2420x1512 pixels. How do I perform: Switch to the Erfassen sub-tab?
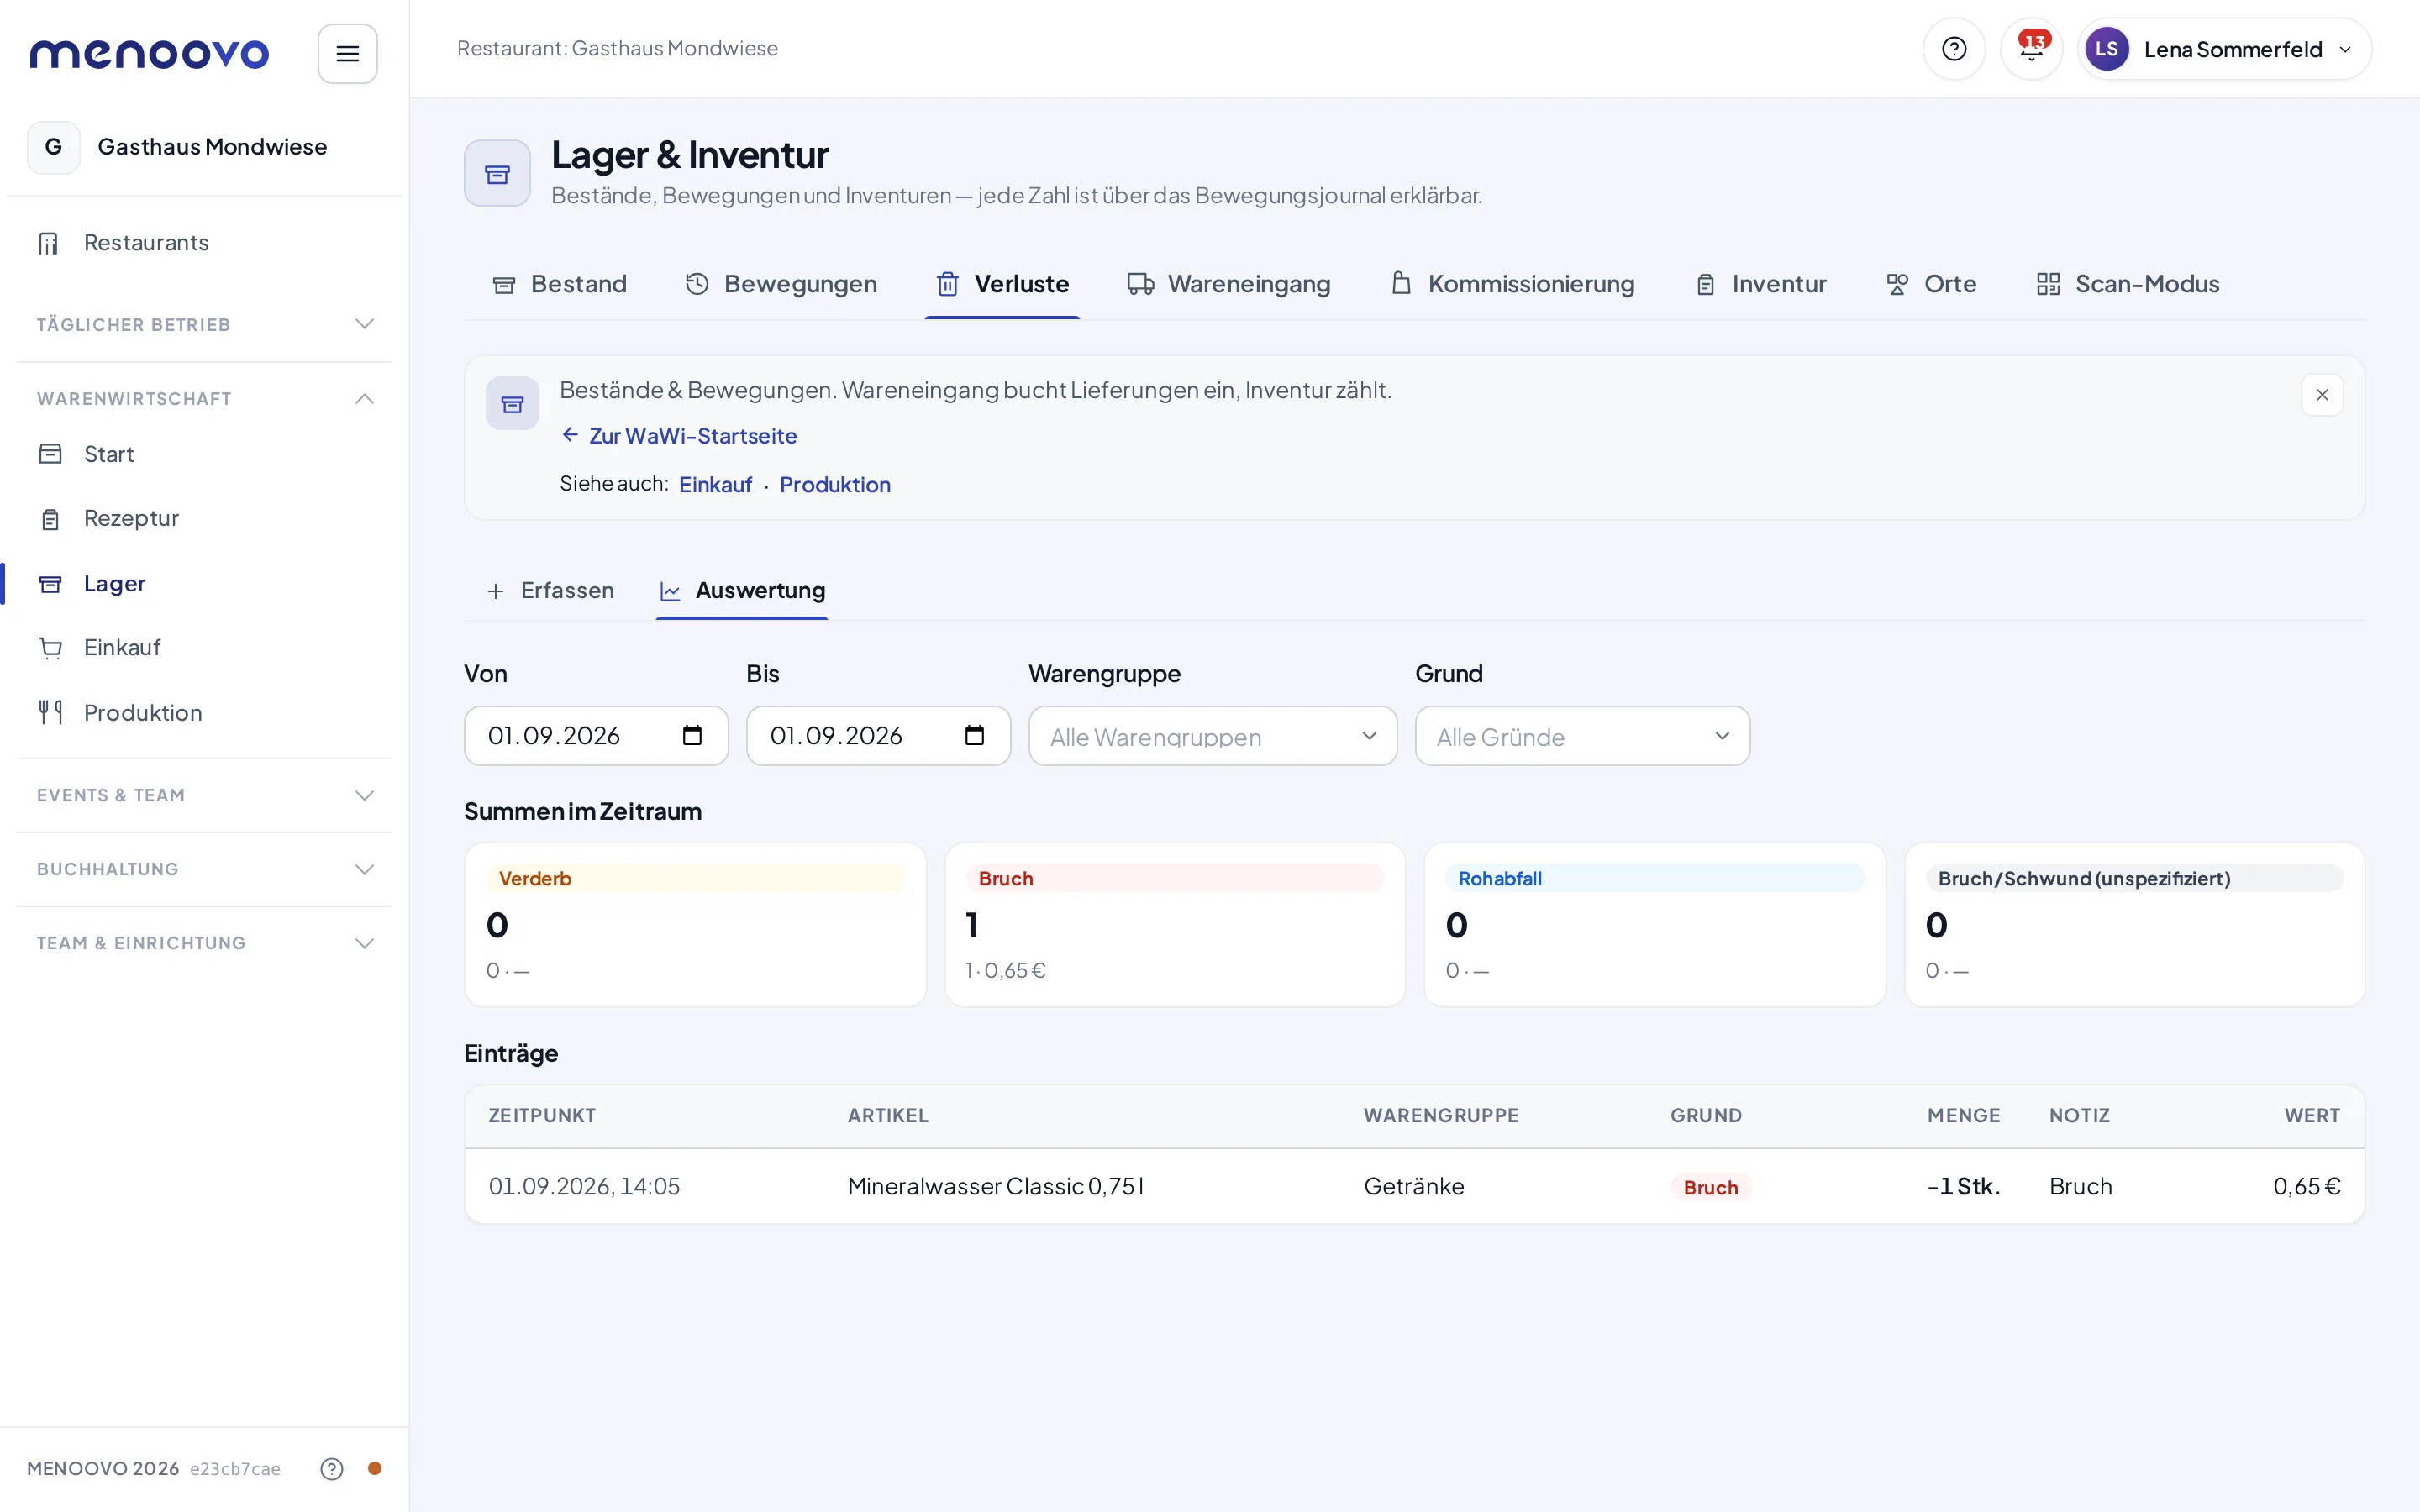550,591
